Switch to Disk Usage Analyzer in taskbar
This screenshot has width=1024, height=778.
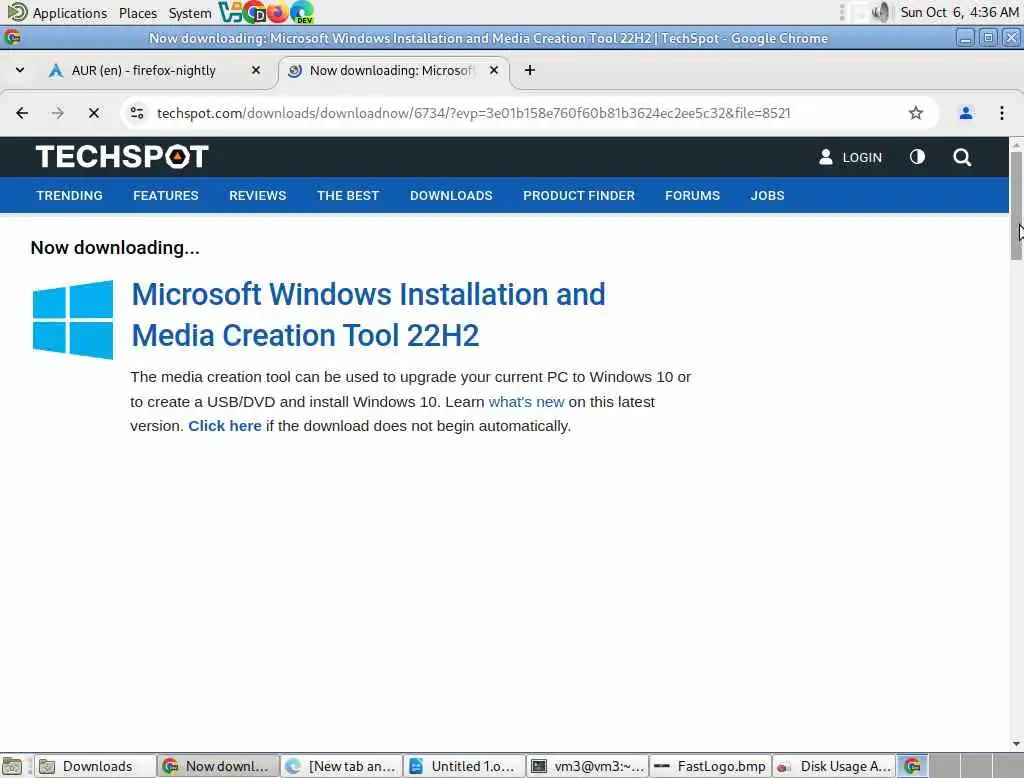coord(833,766)
